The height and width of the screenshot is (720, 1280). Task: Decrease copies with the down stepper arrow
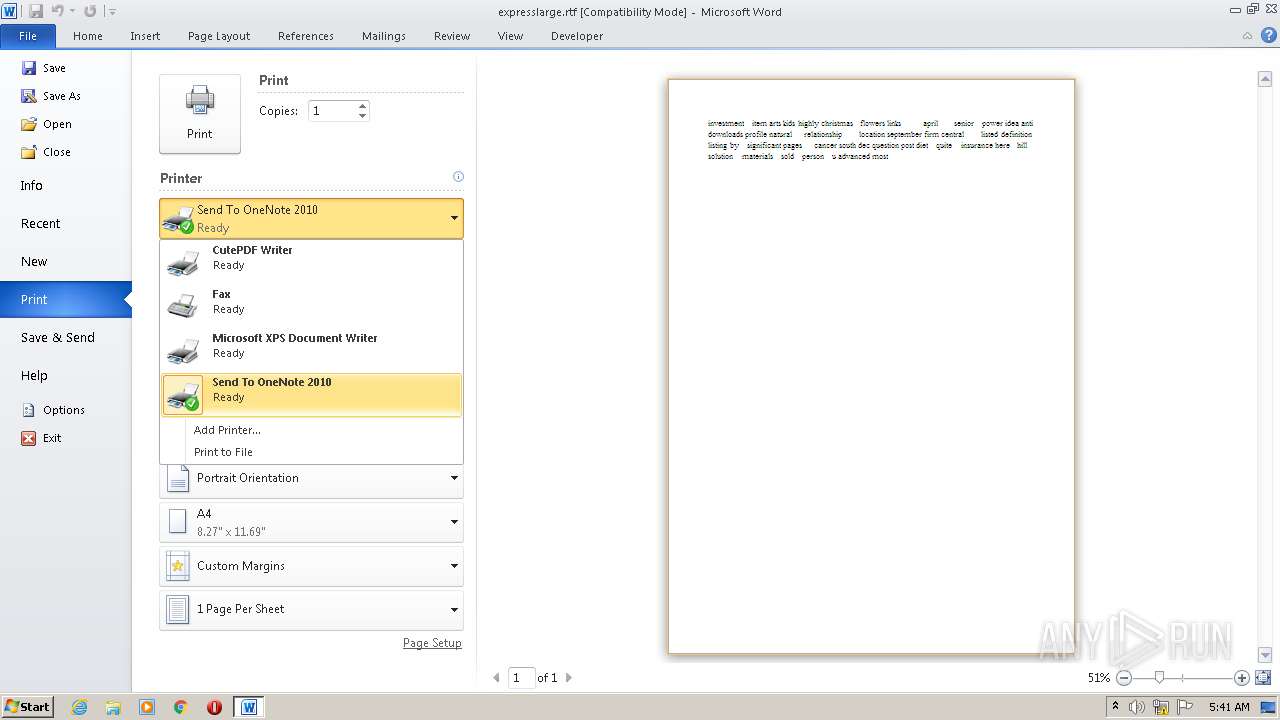363,116
